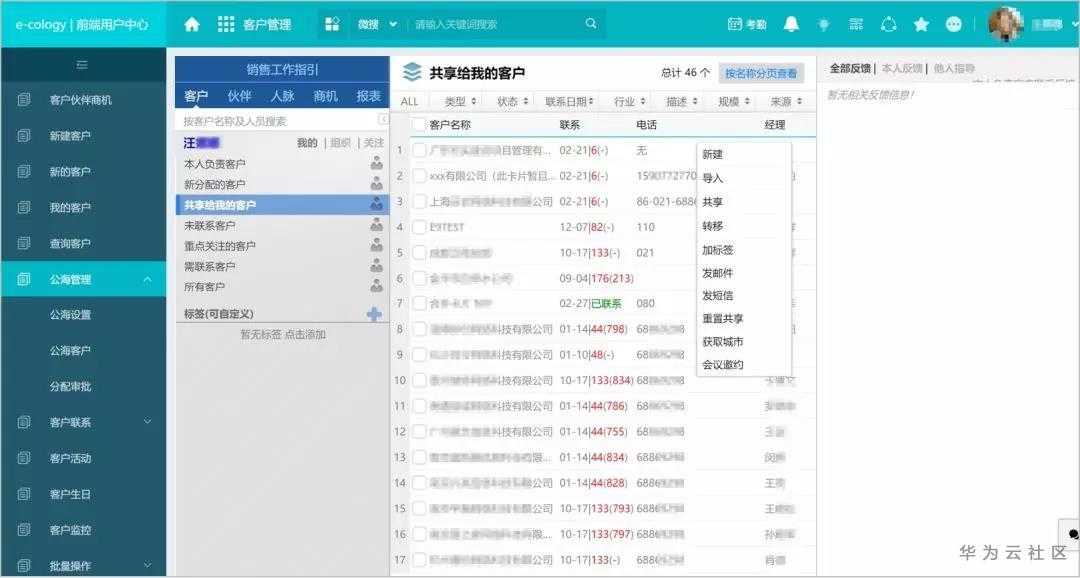Collapse the 公海管理 sidebar section
Screen dimensions: 1080x578
(147, 279)
